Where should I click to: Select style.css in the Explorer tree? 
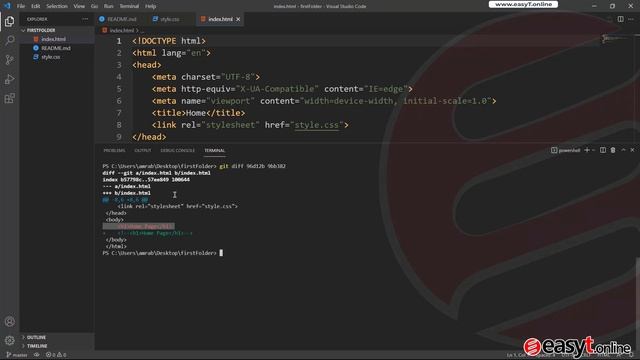pos(51,57)
